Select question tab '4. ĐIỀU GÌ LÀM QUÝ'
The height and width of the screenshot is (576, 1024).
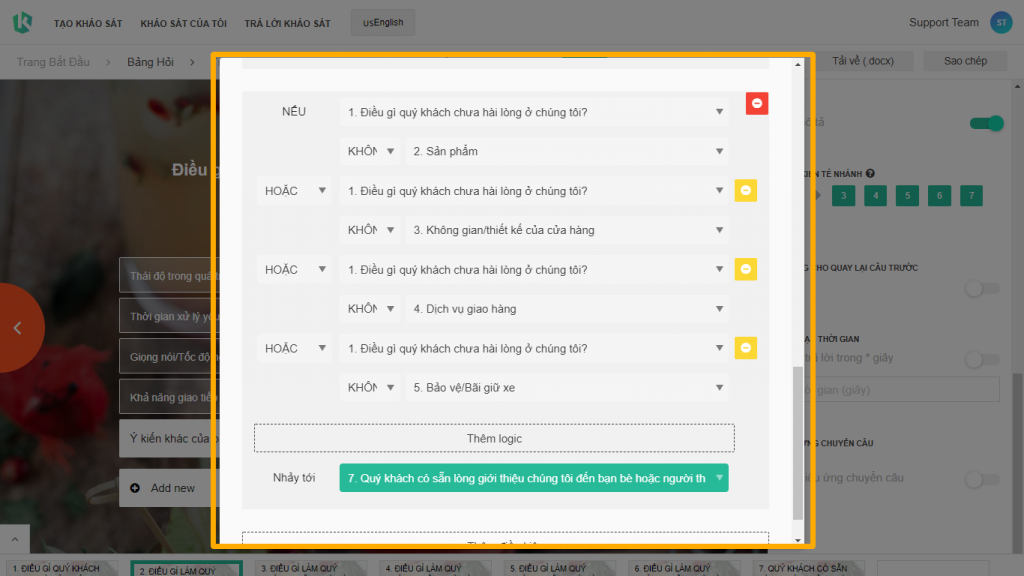[435, 568]
